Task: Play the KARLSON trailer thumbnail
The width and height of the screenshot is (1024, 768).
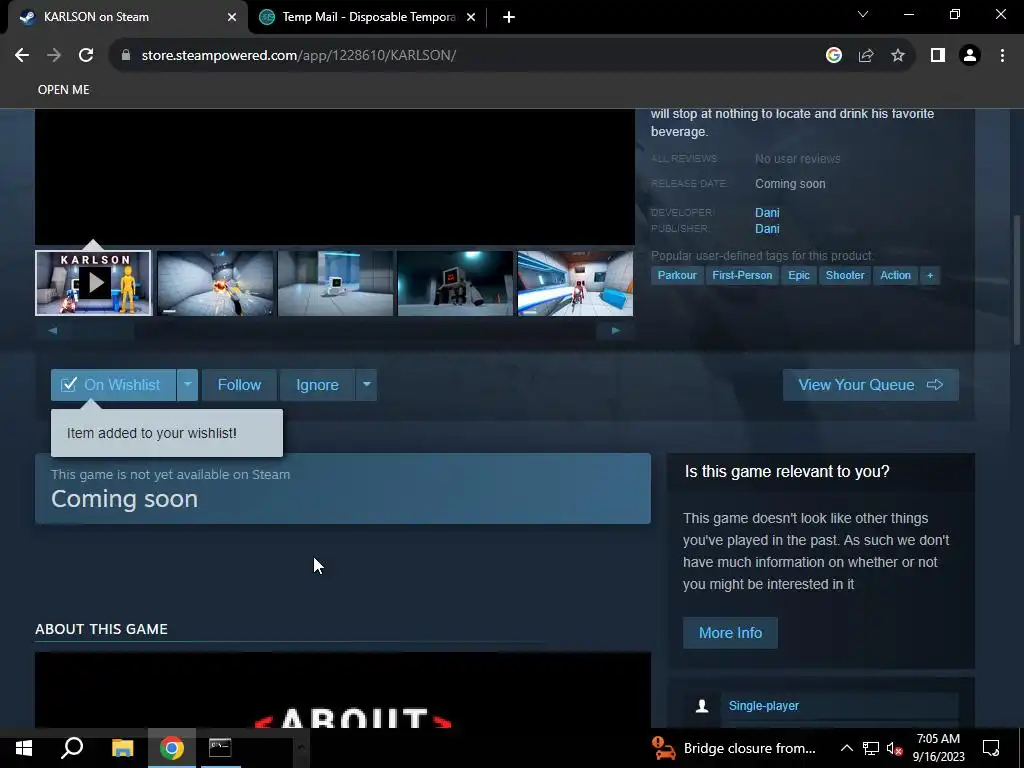Action: [x=93, y=283]
